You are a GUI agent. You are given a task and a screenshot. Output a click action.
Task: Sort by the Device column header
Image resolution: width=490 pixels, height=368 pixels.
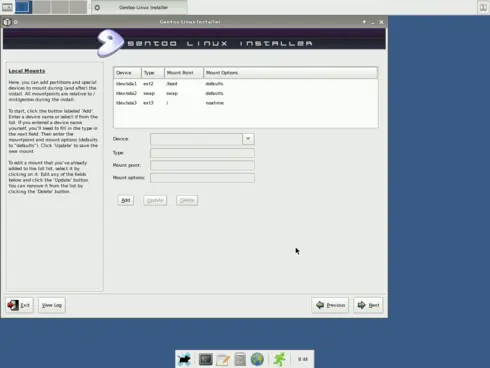pos(128,73)
